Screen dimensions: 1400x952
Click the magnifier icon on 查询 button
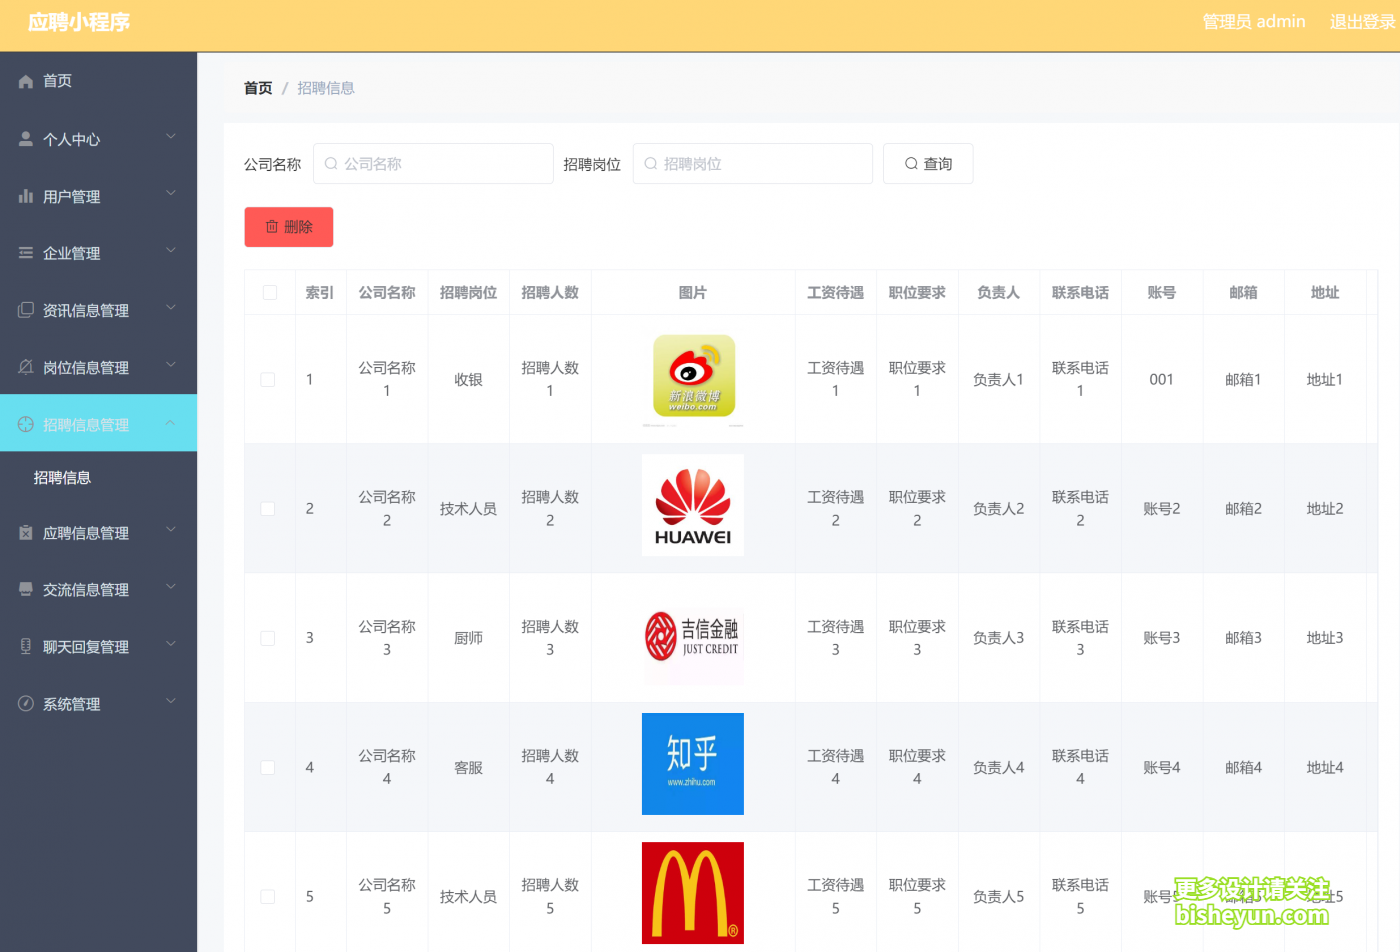pyautogui.click(x=911, y=164)
